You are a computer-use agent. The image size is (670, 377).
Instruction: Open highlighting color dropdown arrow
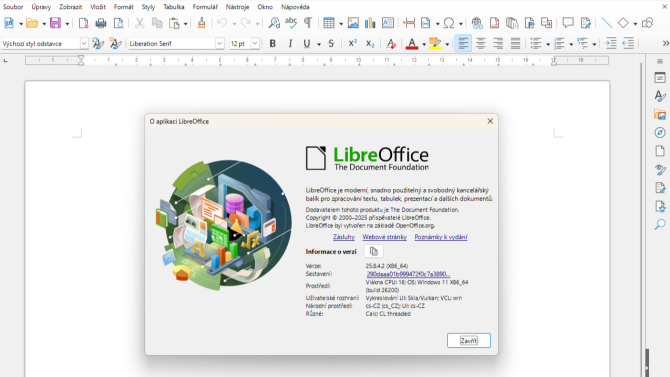[x=447, y=44]
